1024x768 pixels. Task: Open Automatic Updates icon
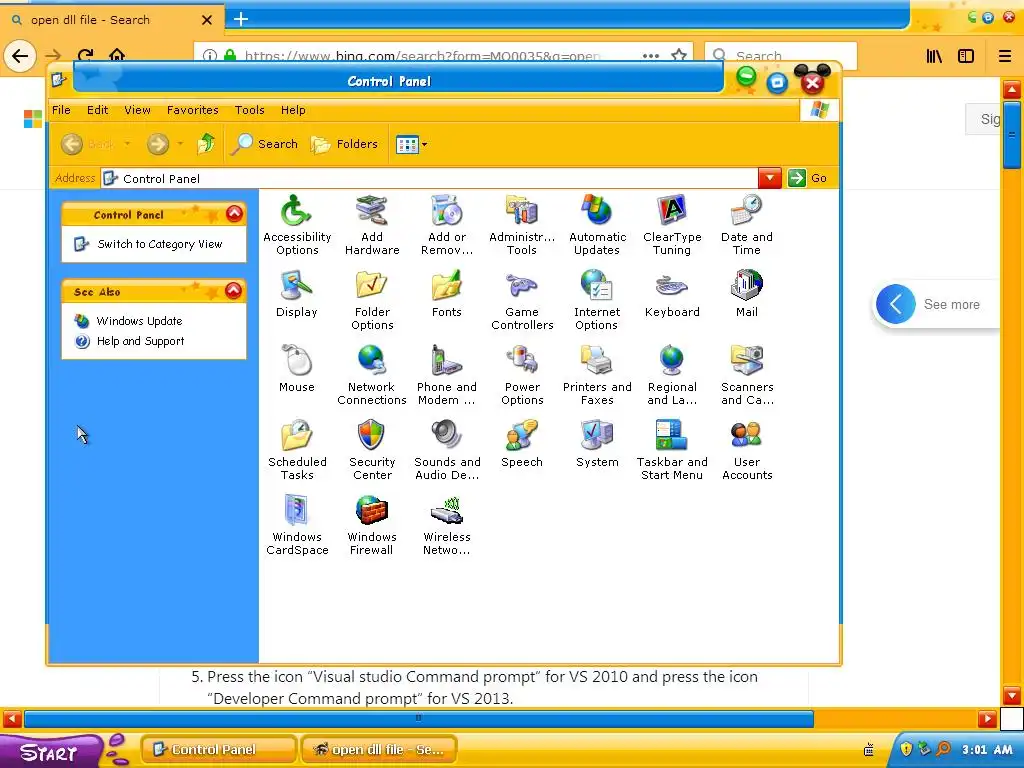(597, 225)
